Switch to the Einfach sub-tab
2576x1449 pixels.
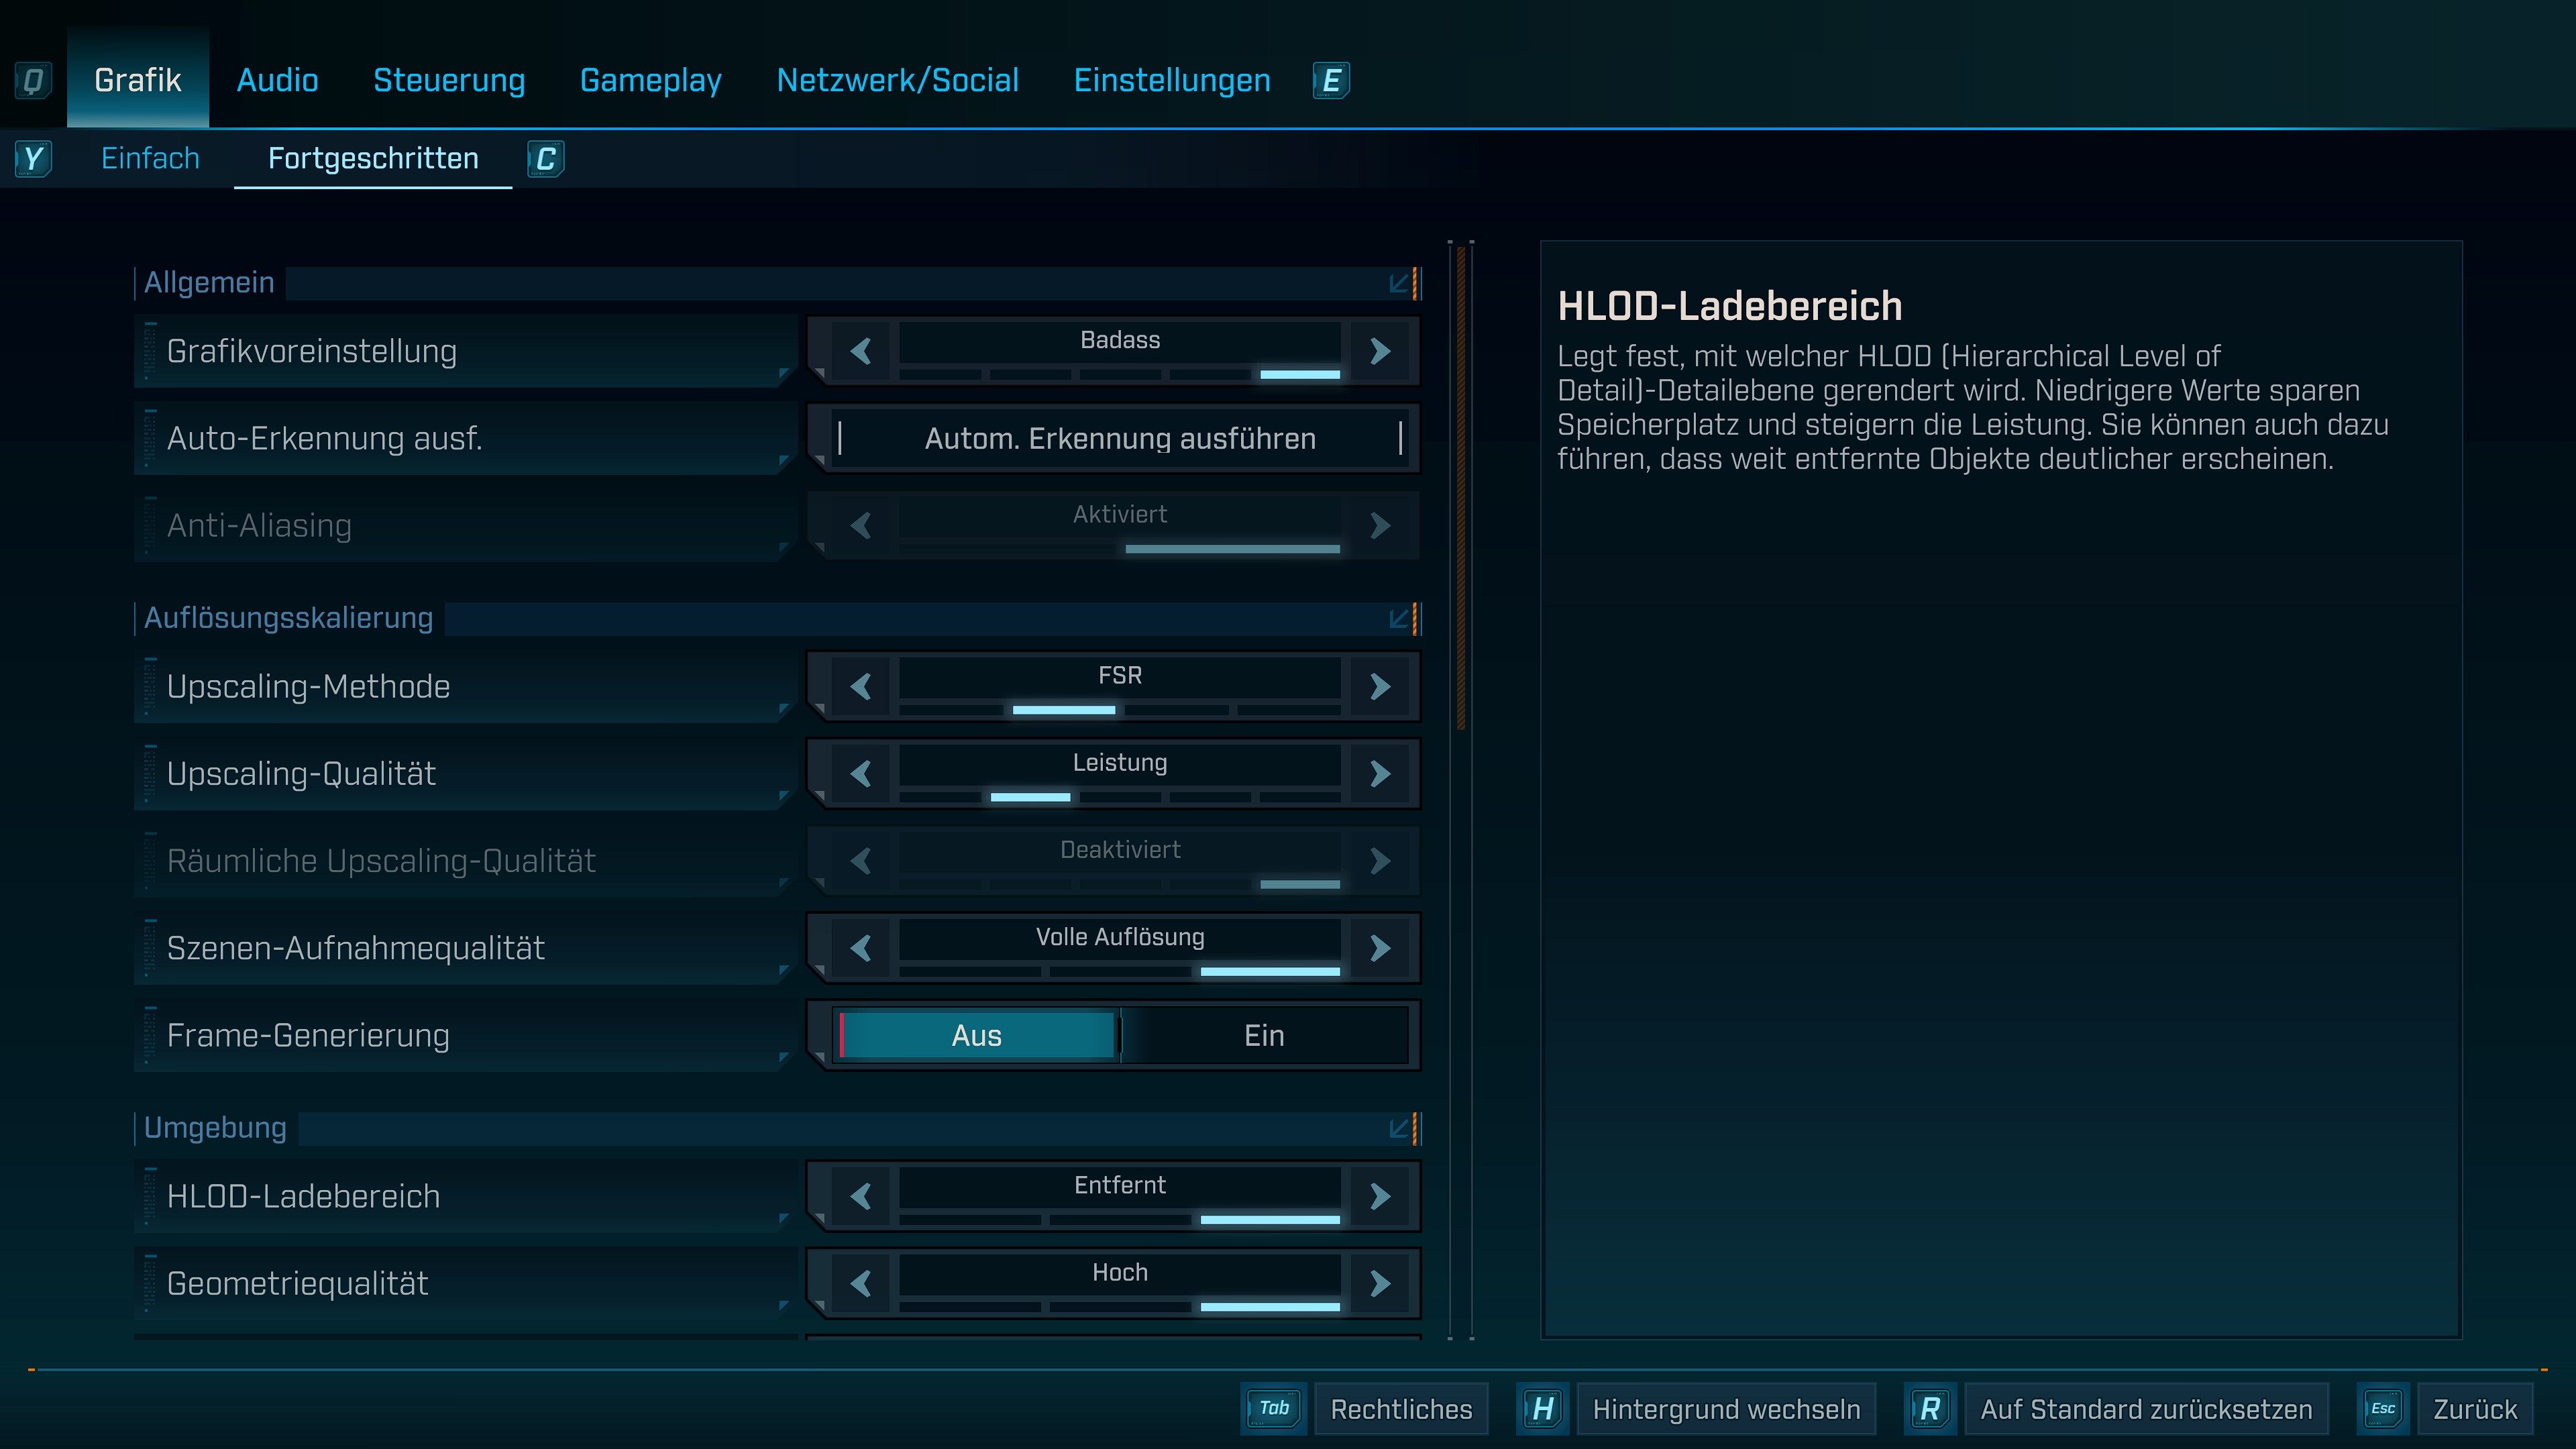tap(150, 158)
